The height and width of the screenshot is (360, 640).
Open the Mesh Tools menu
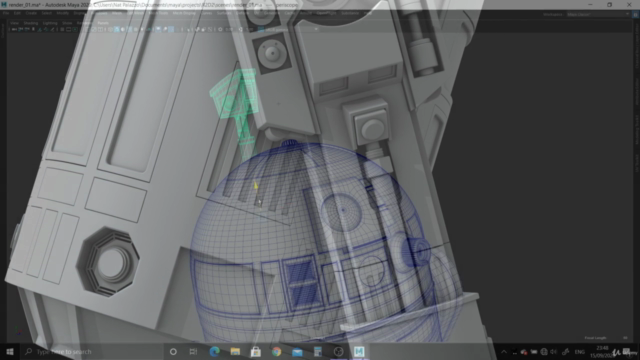pyautogui.click(x=158, y=13)
